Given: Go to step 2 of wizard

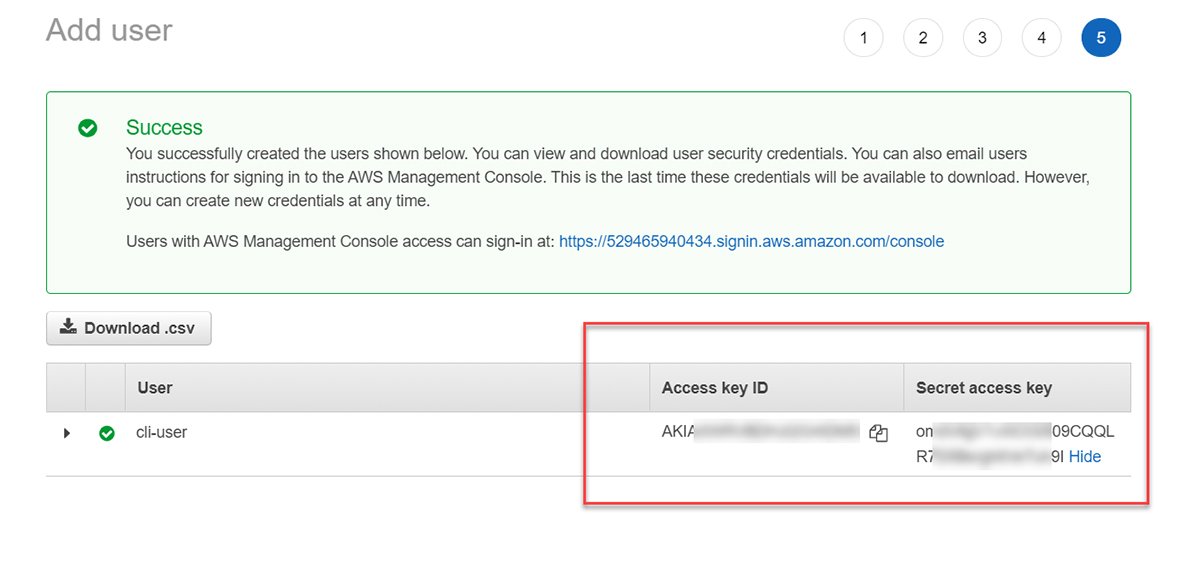Looking at the screenshot, I should tap(923, 38).
